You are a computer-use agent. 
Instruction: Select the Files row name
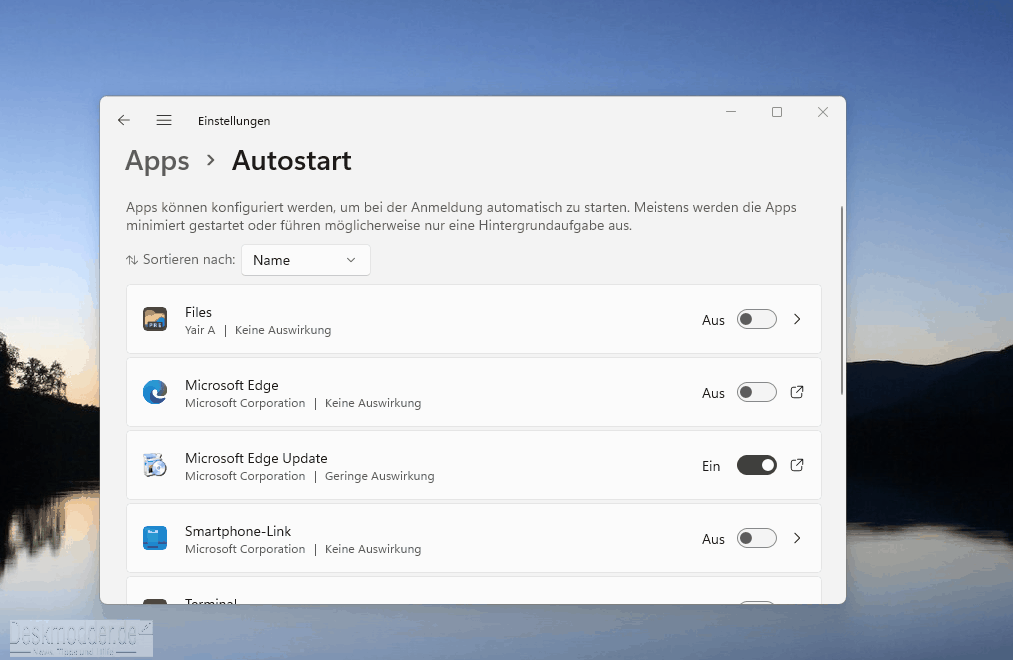click(198, 312)
